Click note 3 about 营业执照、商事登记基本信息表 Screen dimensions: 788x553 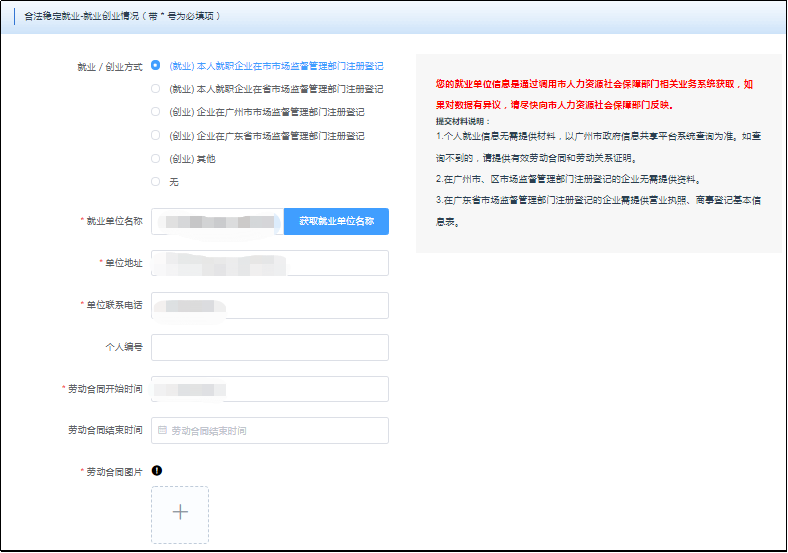pos(599,211)
